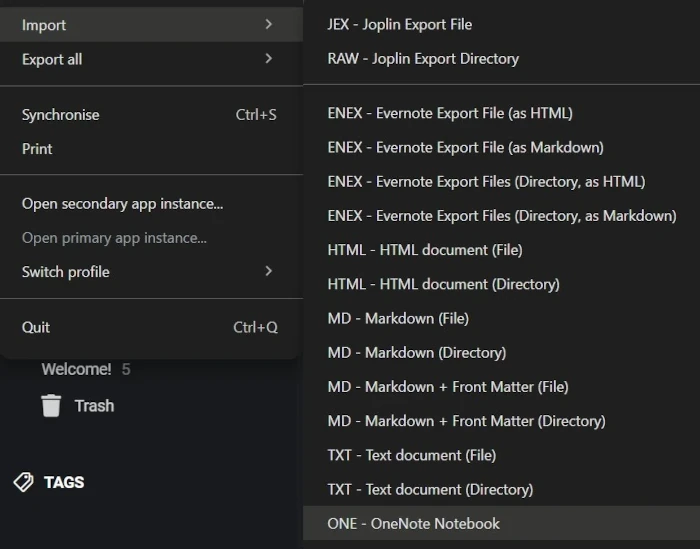Select Synchronise menu entry

point(151,115)
